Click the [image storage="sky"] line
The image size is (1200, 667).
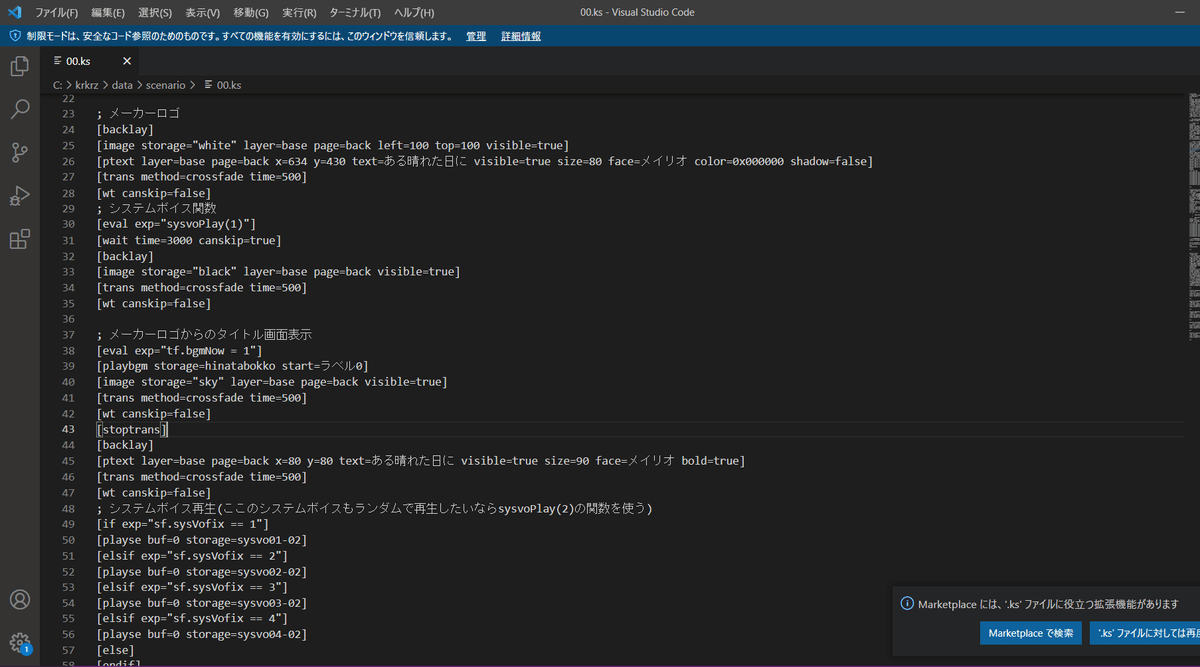pos(272,382)
